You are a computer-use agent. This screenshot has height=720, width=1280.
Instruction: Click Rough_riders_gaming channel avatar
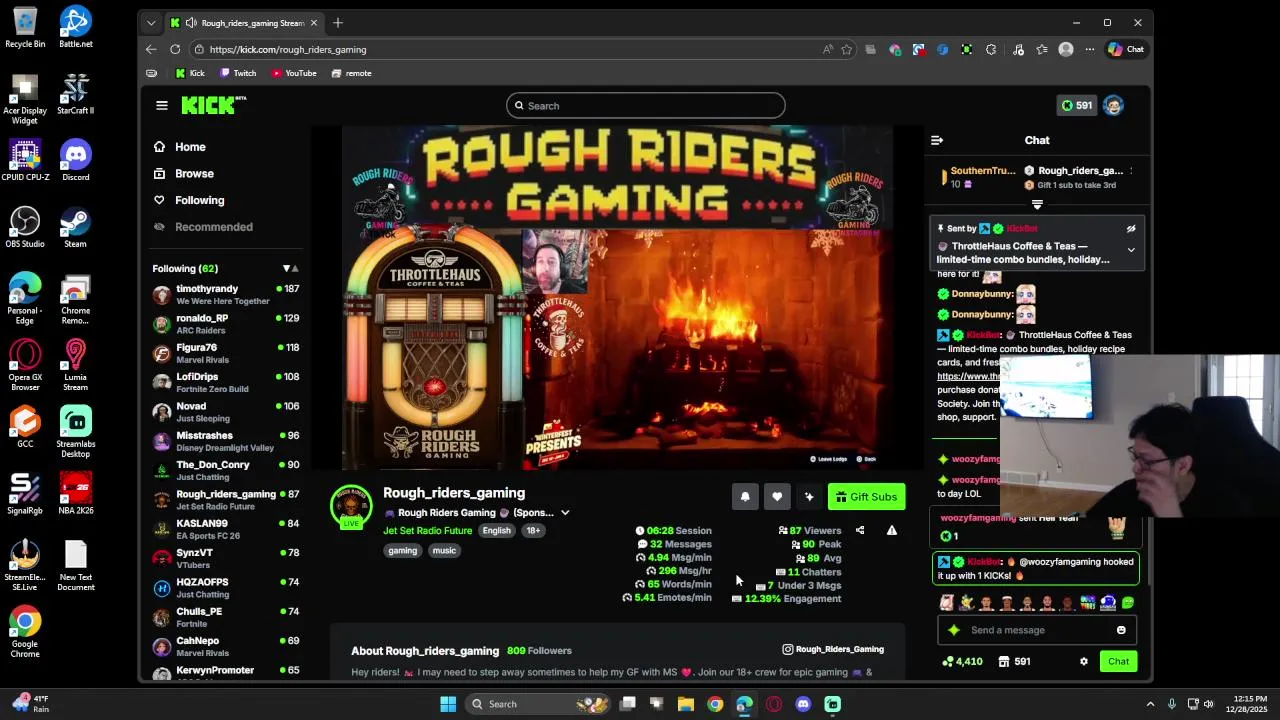pyautogui.click(x=351, y=507)
